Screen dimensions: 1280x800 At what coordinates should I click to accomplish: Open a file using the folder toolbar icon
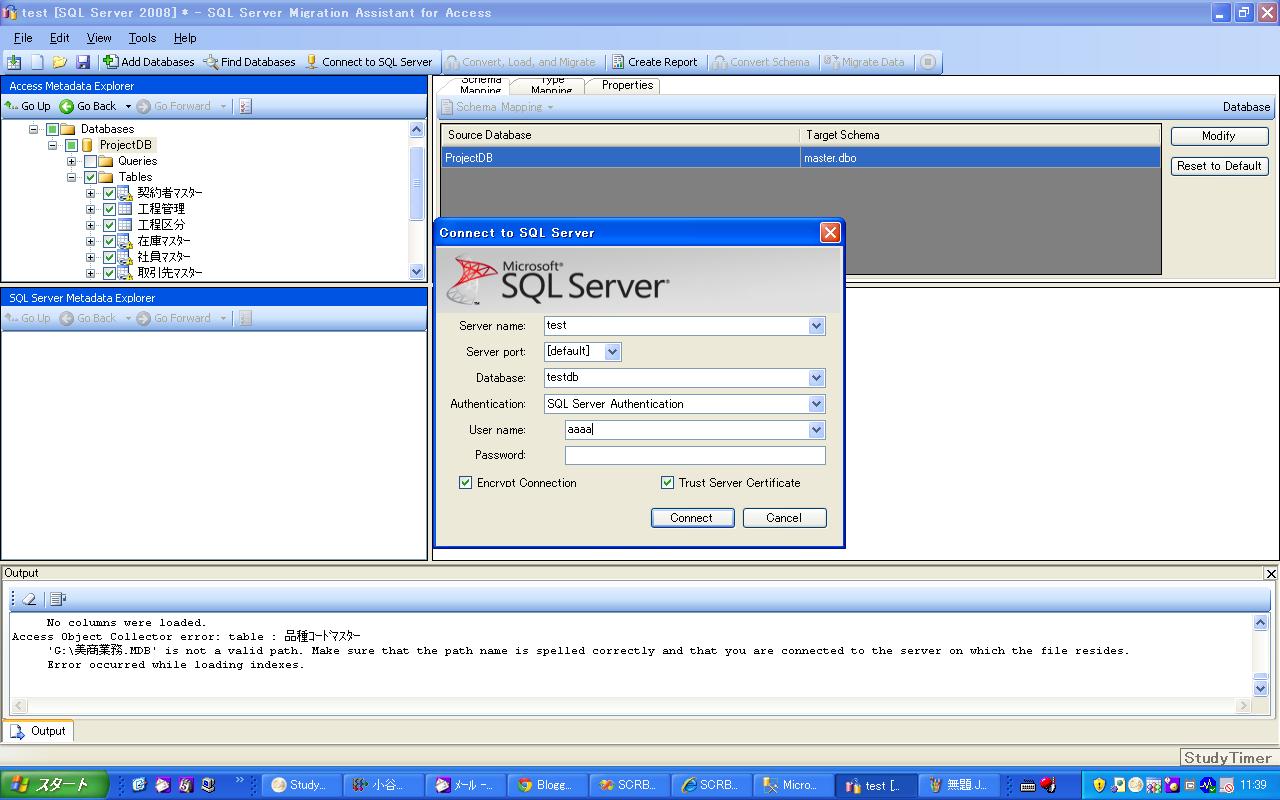pos(59,61)
